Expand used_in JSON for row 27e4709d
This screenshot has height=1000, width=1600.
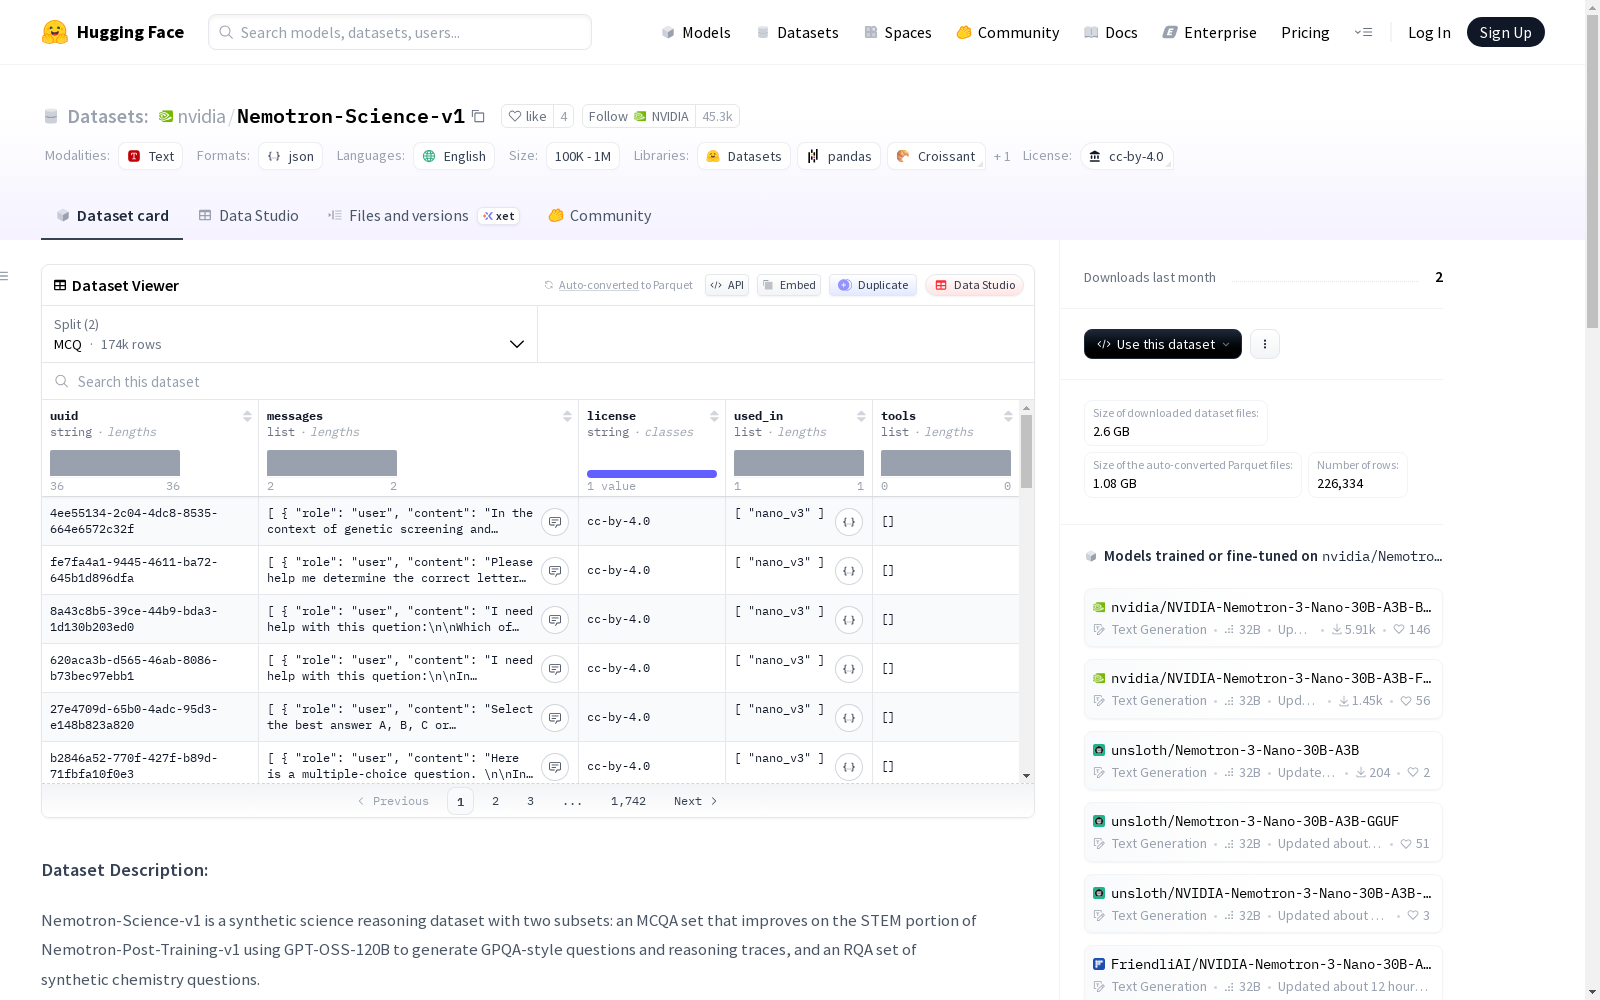(x=849, y=717)
